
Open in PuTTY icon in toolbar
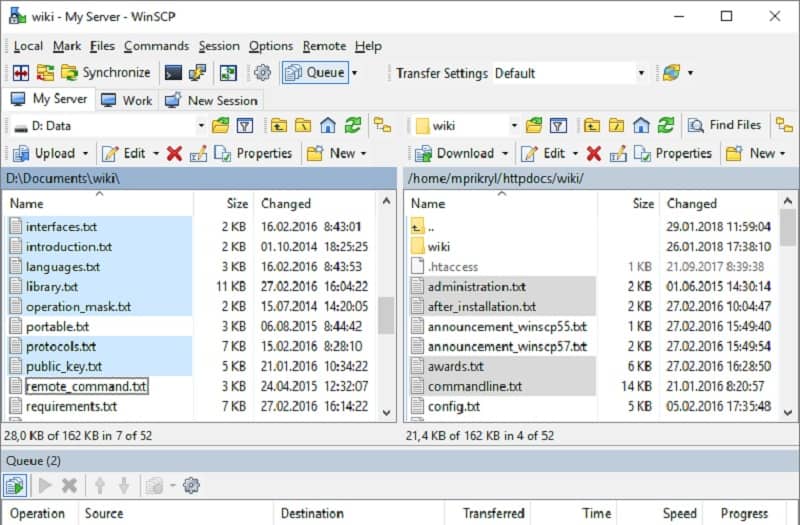[x=197, y=73]
